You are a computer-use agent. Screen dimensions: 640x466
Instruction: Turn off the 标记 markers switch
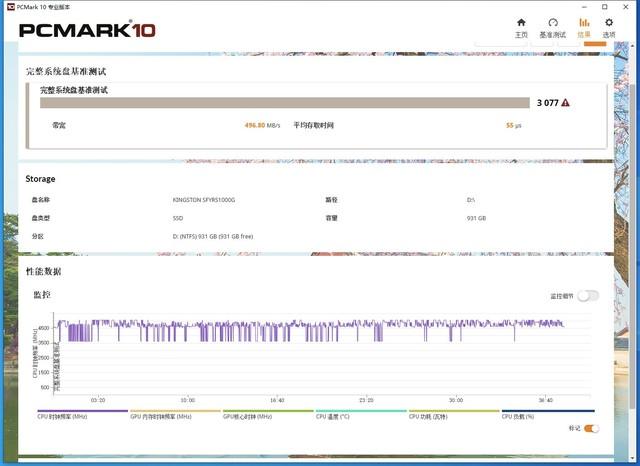point(591,428)
